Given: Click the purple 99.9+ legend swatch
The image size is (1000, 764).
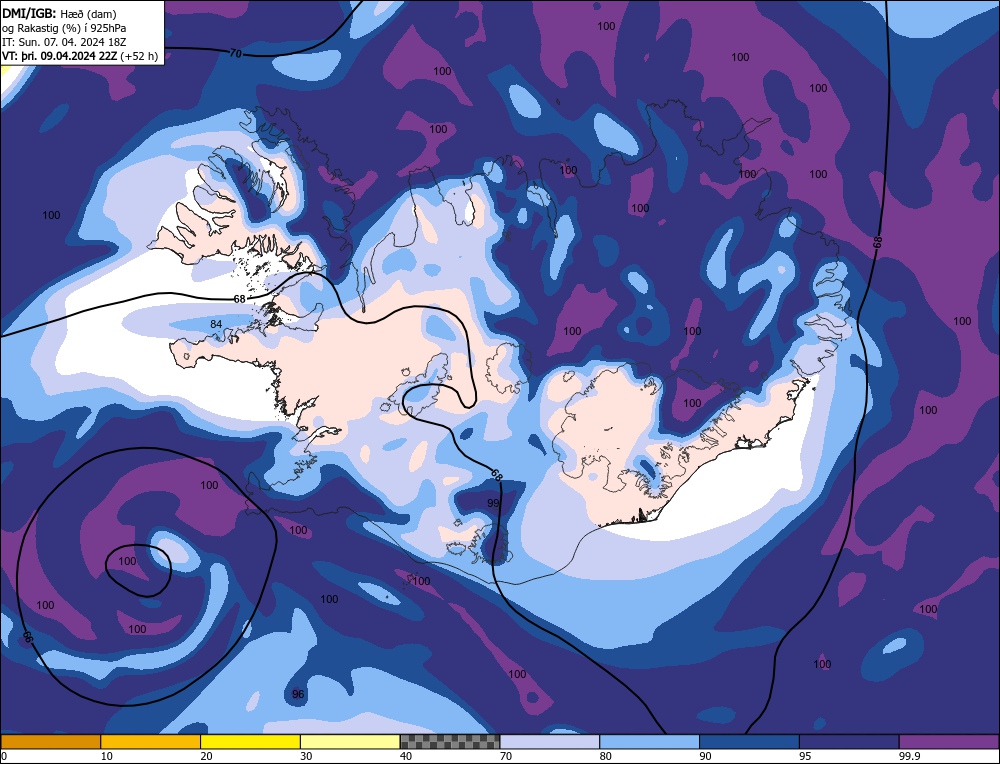Looking at the screenshot, I should [949, 742].
